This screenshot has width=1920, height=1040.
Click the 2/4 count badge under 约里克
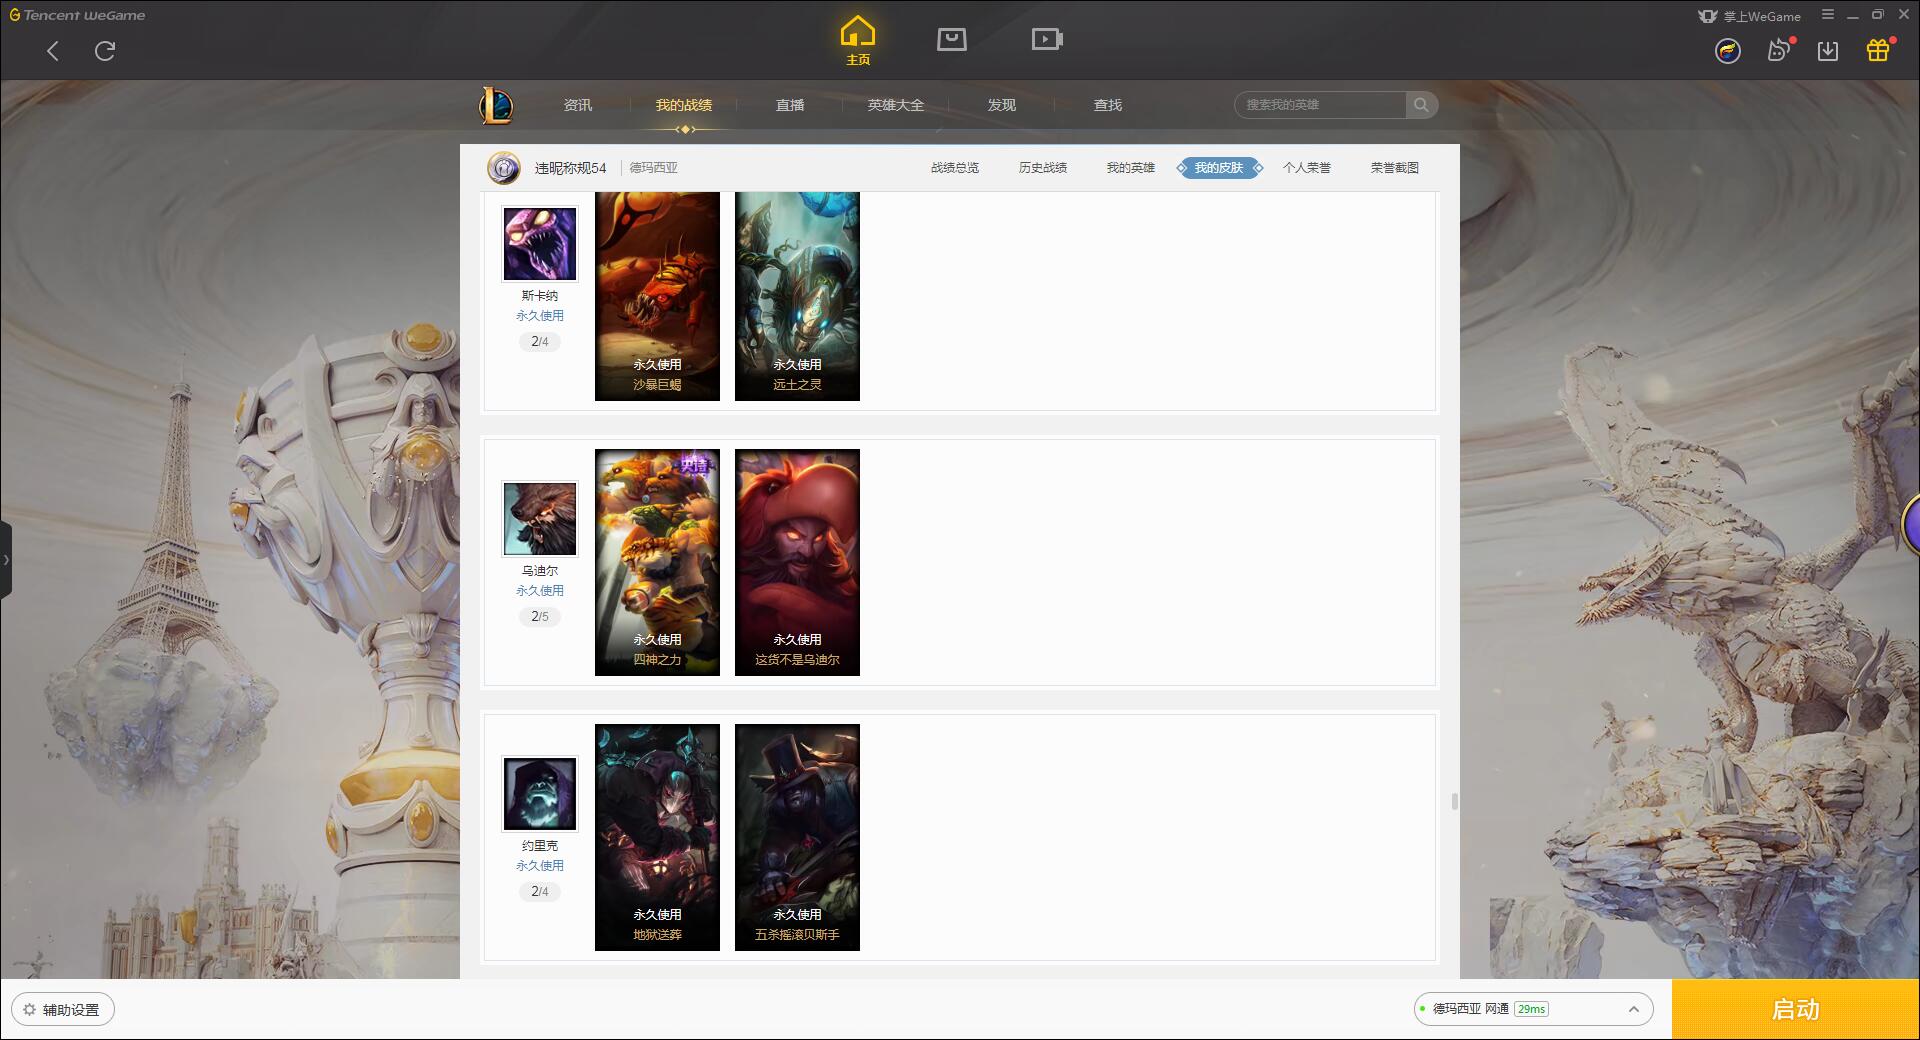click(x=540, y=892)
